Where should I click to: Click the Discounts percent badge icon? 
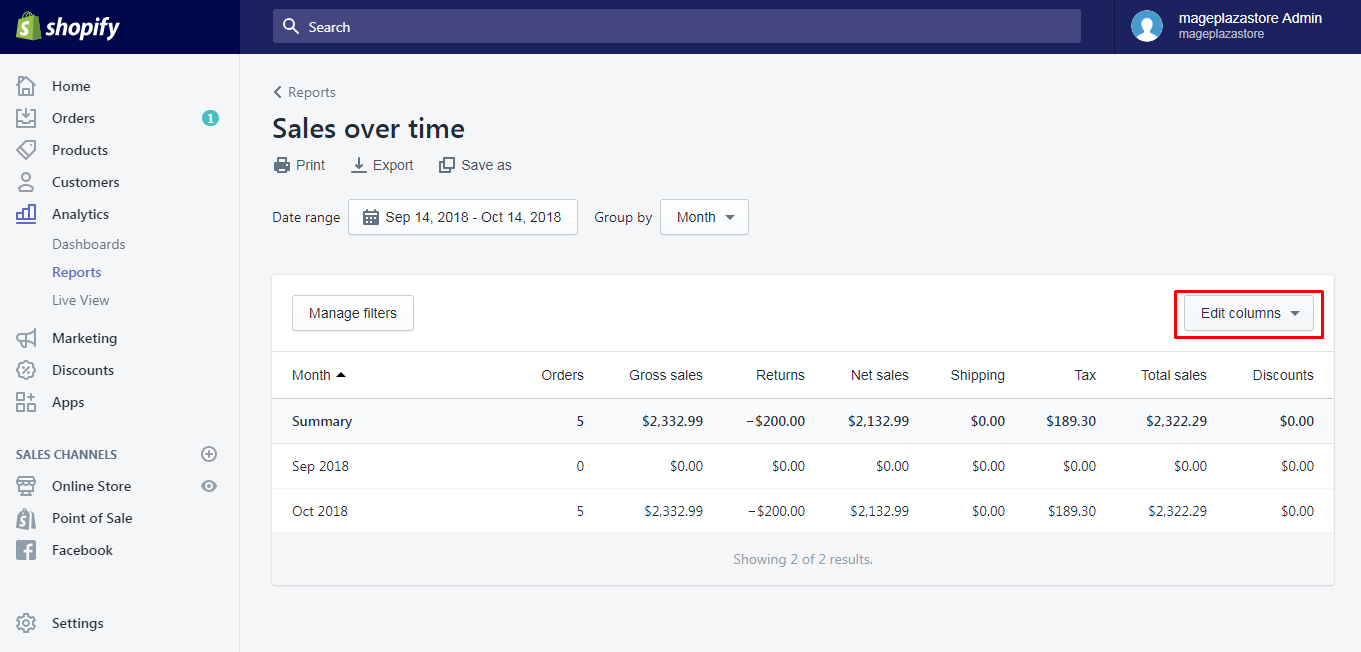pos(26,370)
